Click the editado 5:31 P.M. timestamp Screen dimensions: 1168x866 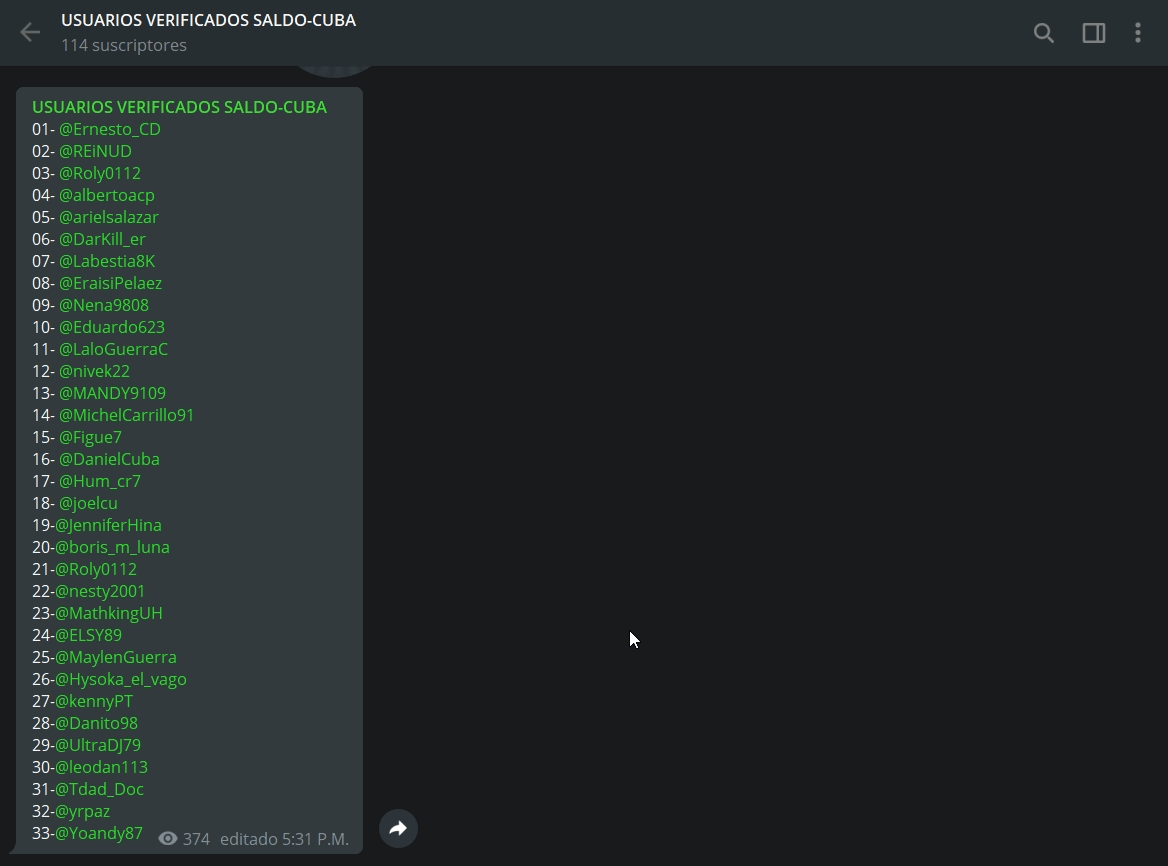[x=285, y=839]
